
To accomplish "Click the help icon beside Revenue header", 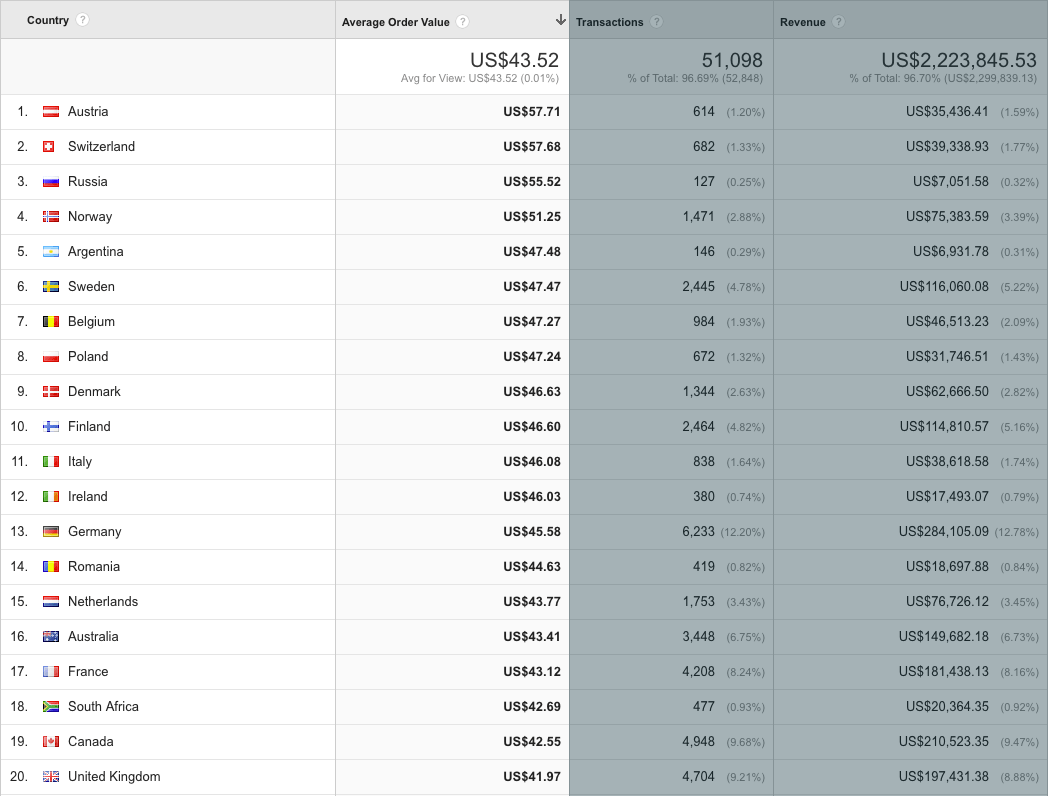I will [838, 22].
